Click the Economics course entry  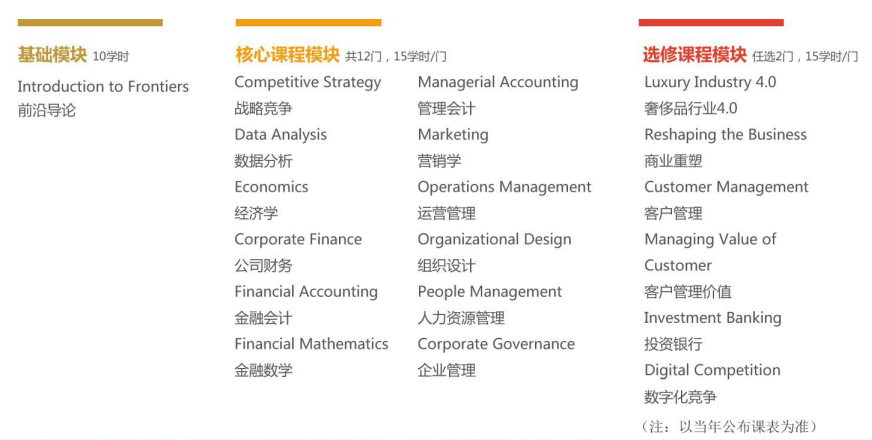click(x=271, y=187)
